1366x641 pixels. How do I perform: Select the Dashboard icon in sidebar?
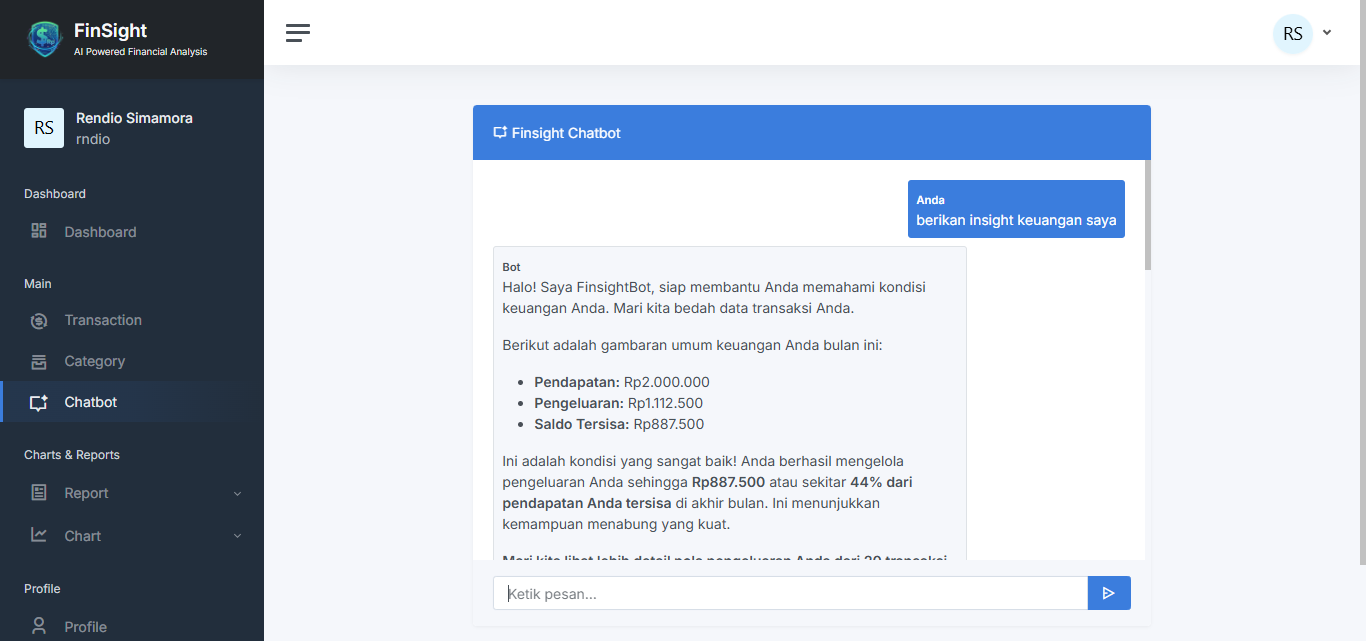point(39,231)
